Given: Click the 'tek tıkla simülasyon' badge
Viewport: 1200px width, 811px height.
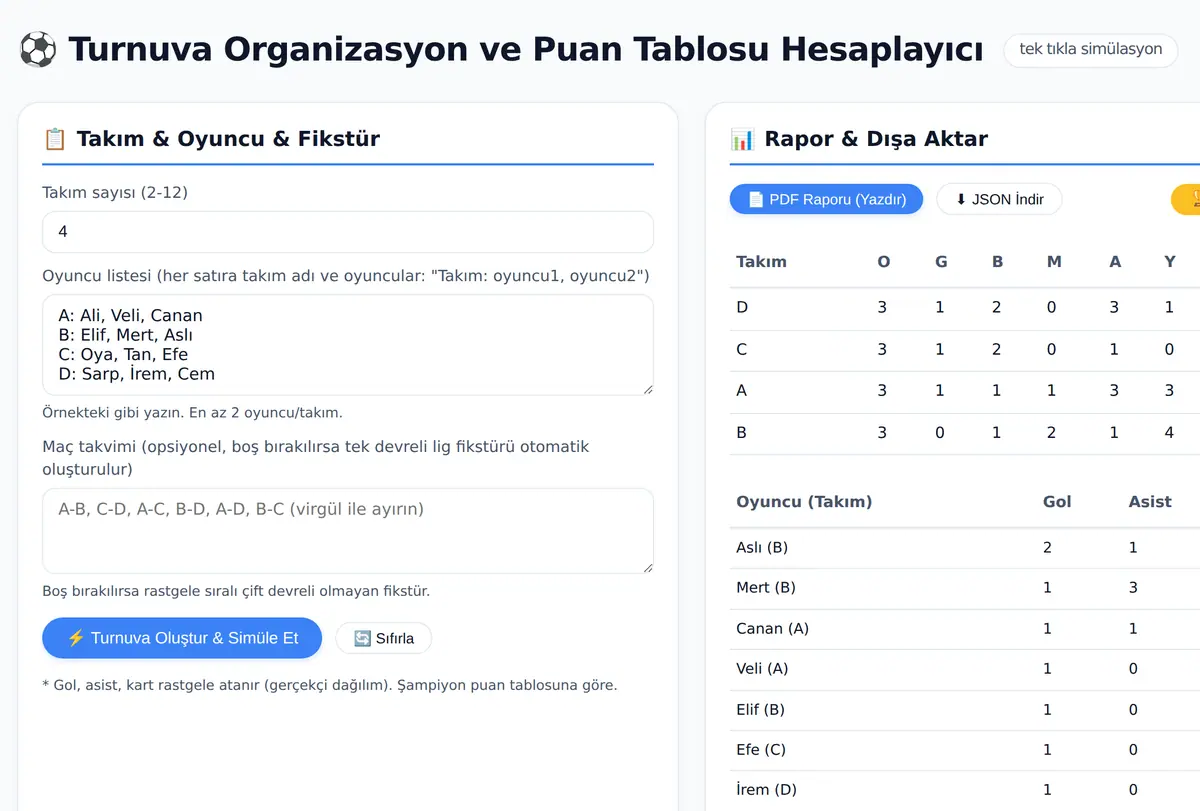Looking at the screenshot, I should pyautogui.click(x=1091, y=49).
